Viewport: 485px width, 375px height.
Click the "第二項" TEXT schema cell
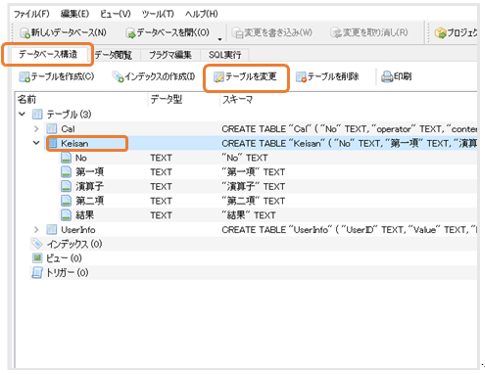tap(253, 201)
